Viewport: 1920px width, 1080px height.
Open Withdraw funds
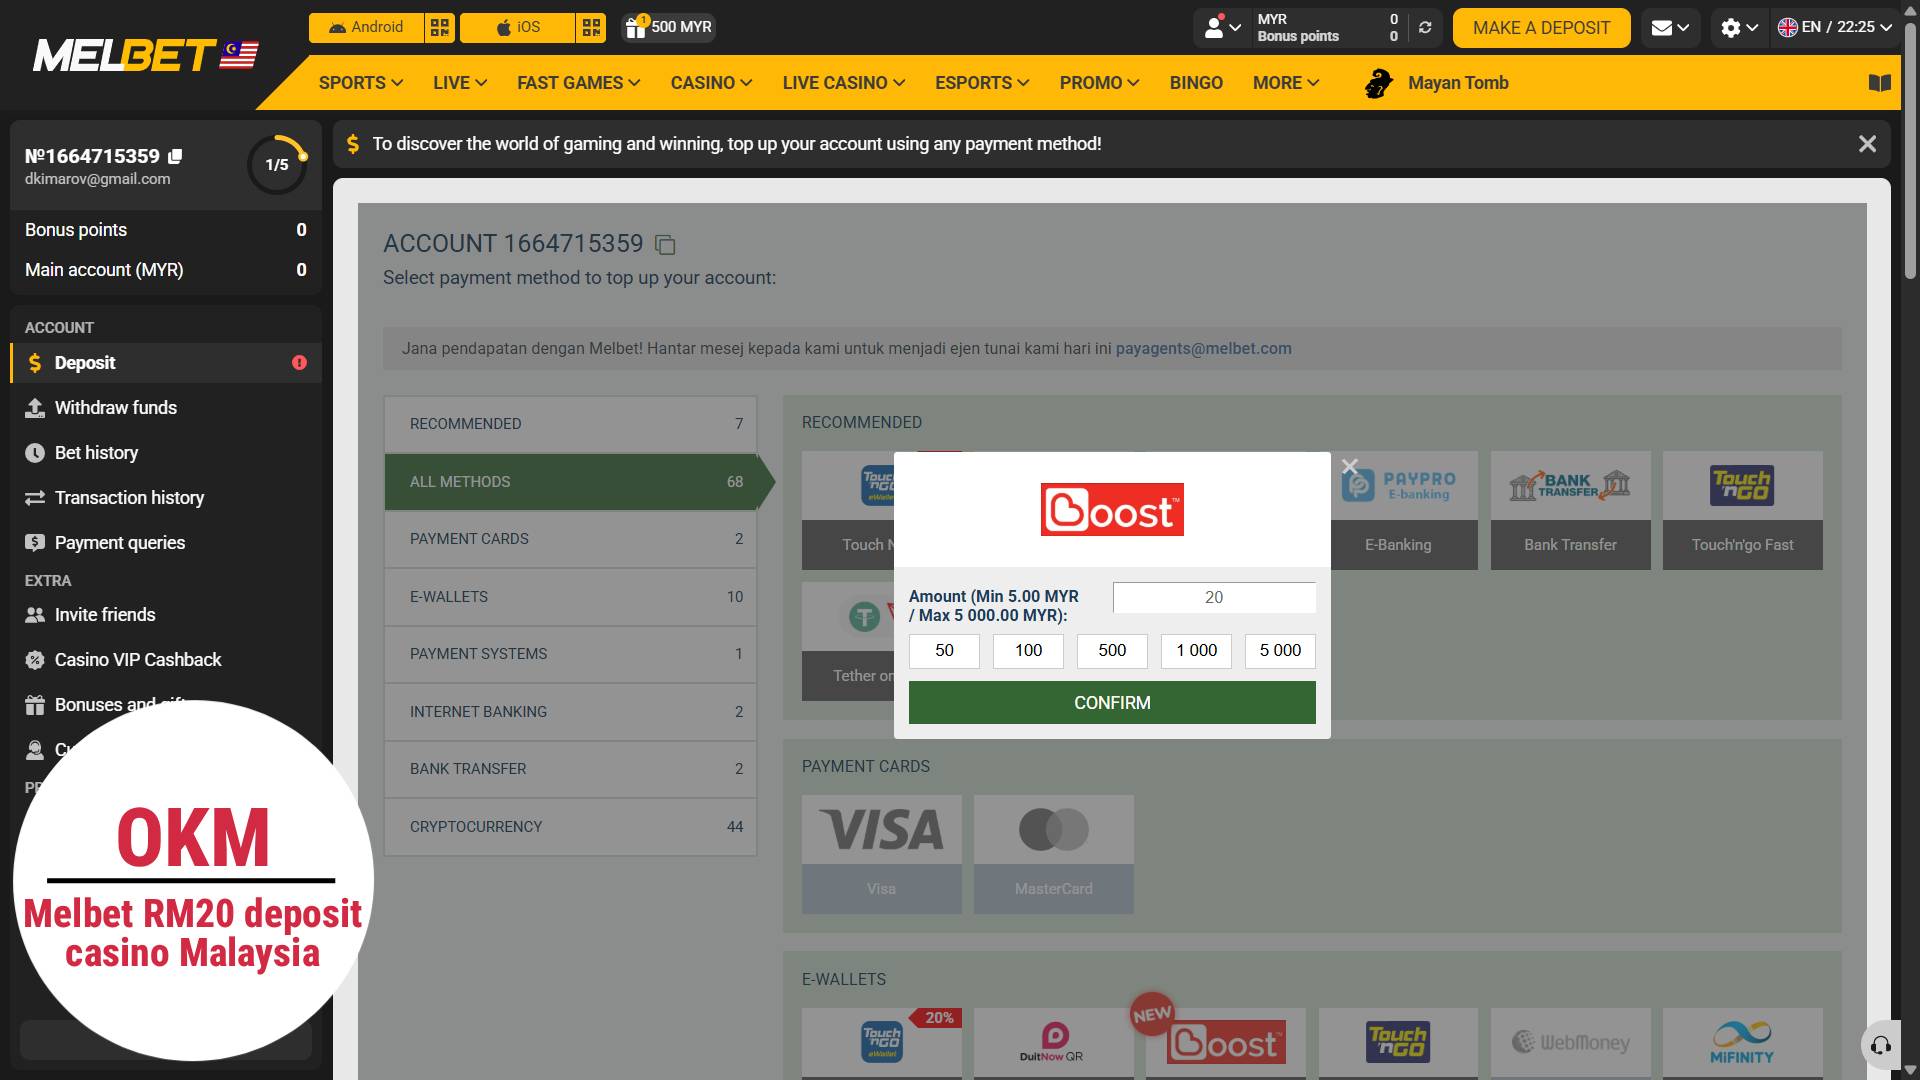tap(166, 408)
